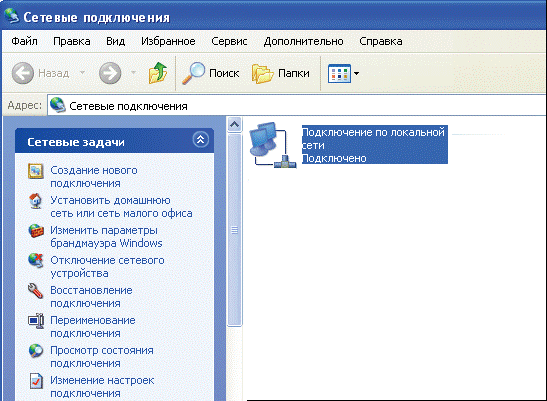Viewport: 547px width, 401px height.
Task: Open the Сервис menu
Action: 229,41
